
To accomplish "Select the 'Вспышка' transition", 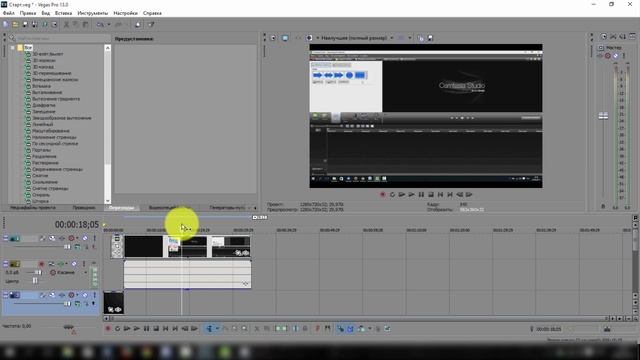I will pos(41,86).
